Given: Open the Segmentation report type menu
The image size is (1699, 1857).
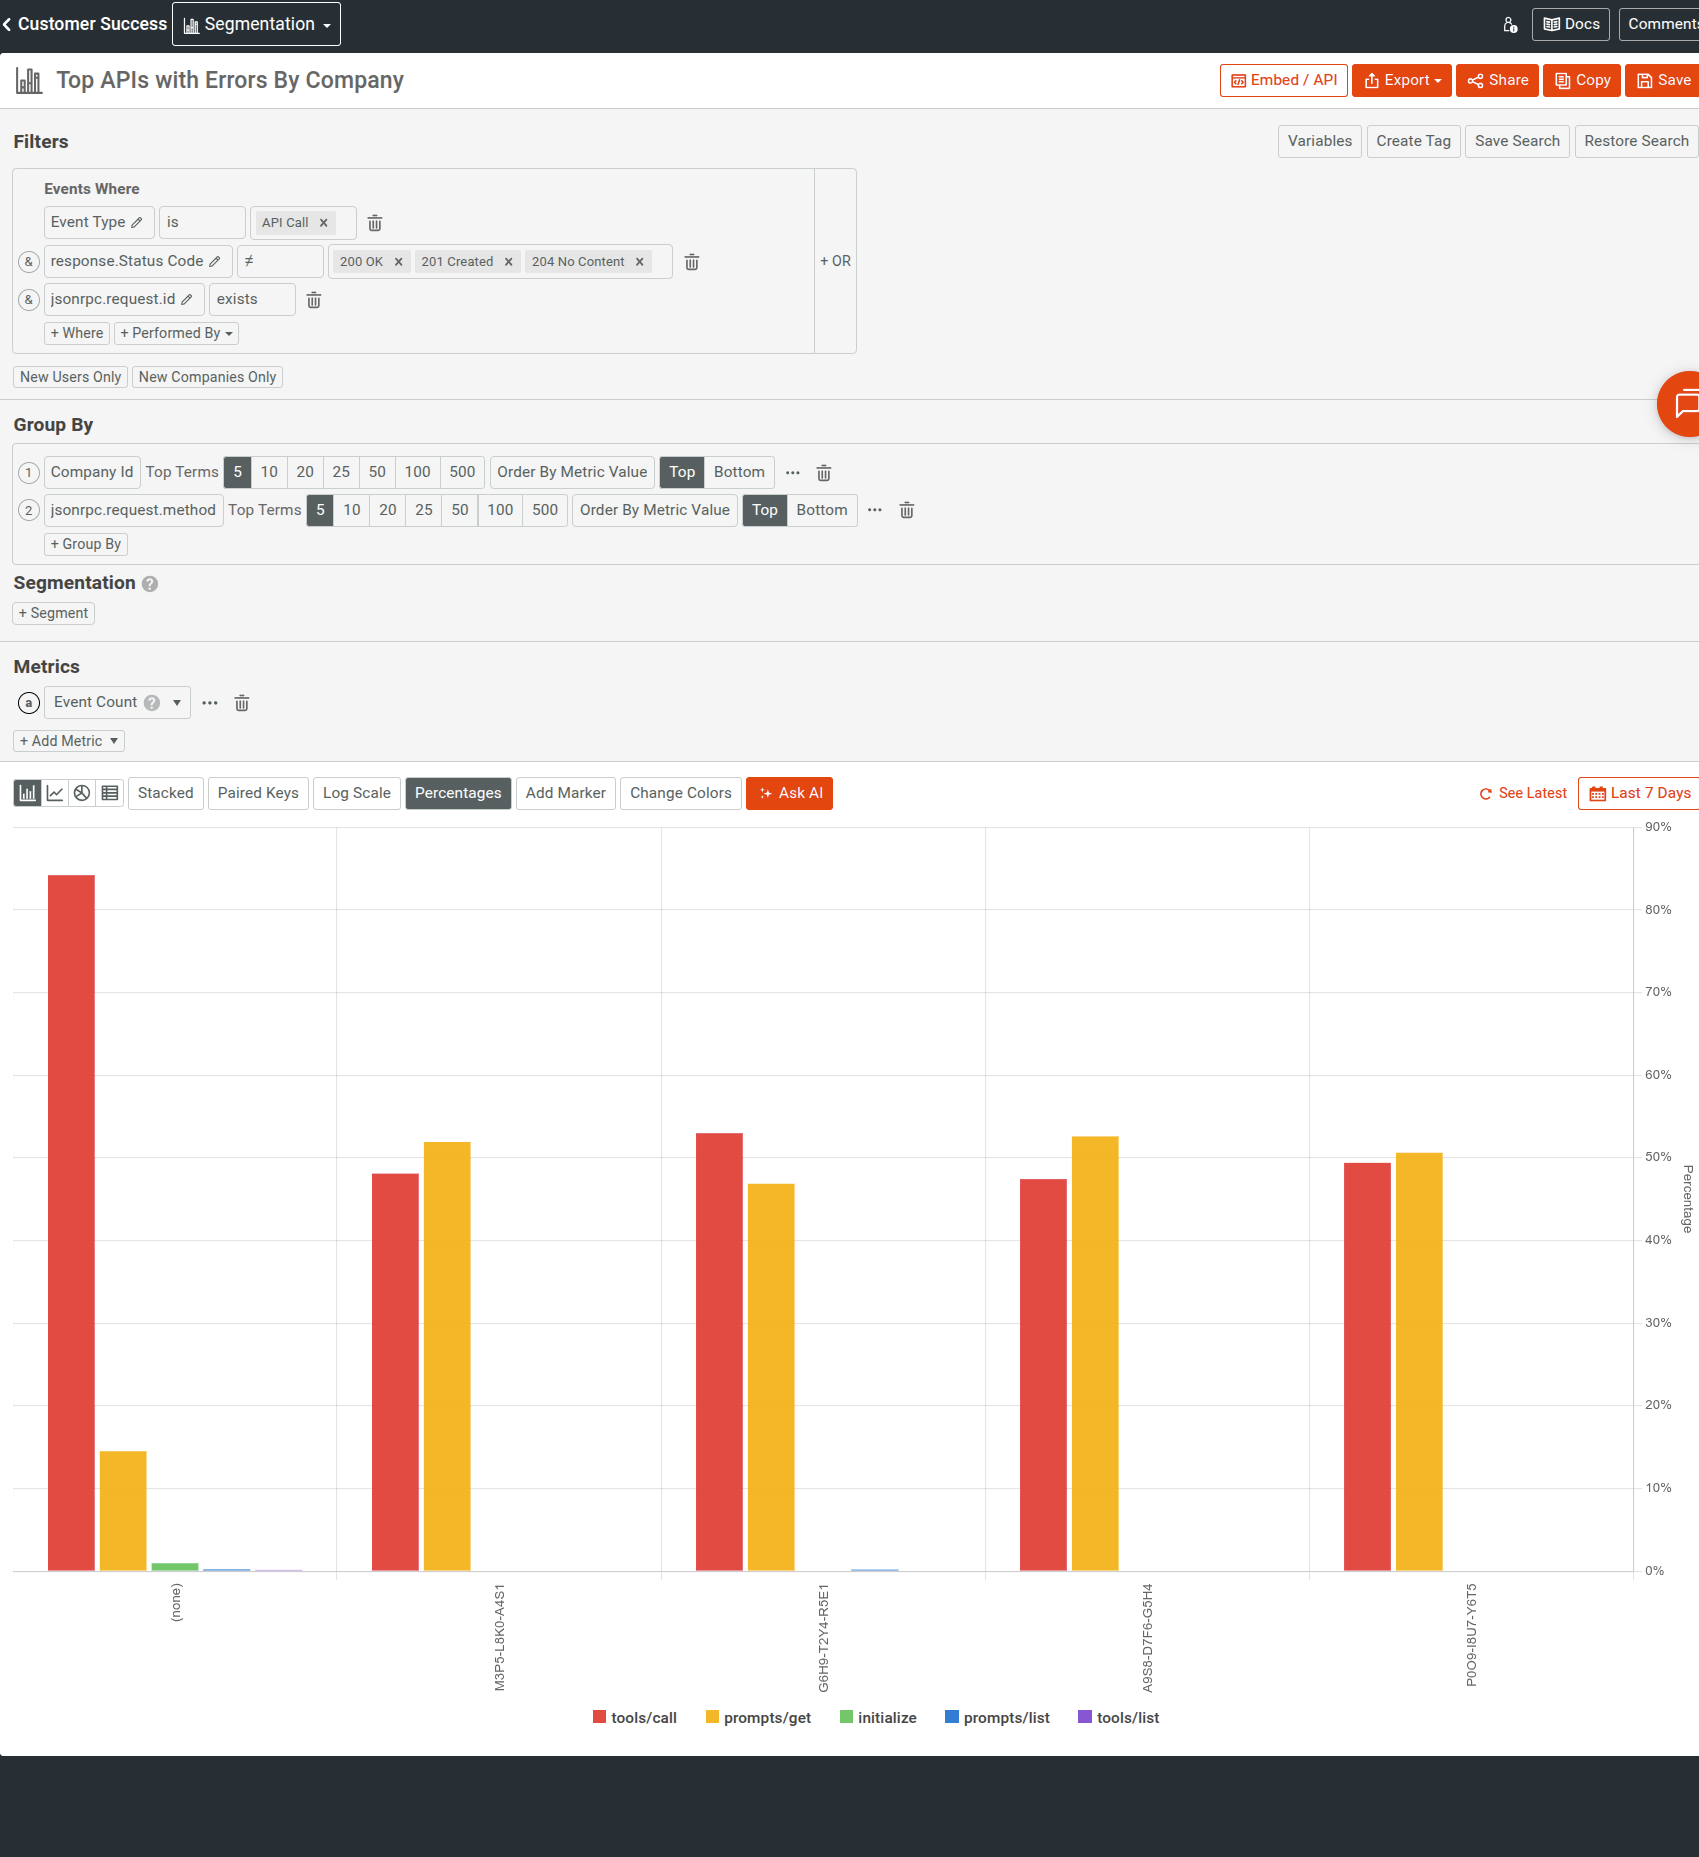Looking at the screenshot, I should pos(256,23).
